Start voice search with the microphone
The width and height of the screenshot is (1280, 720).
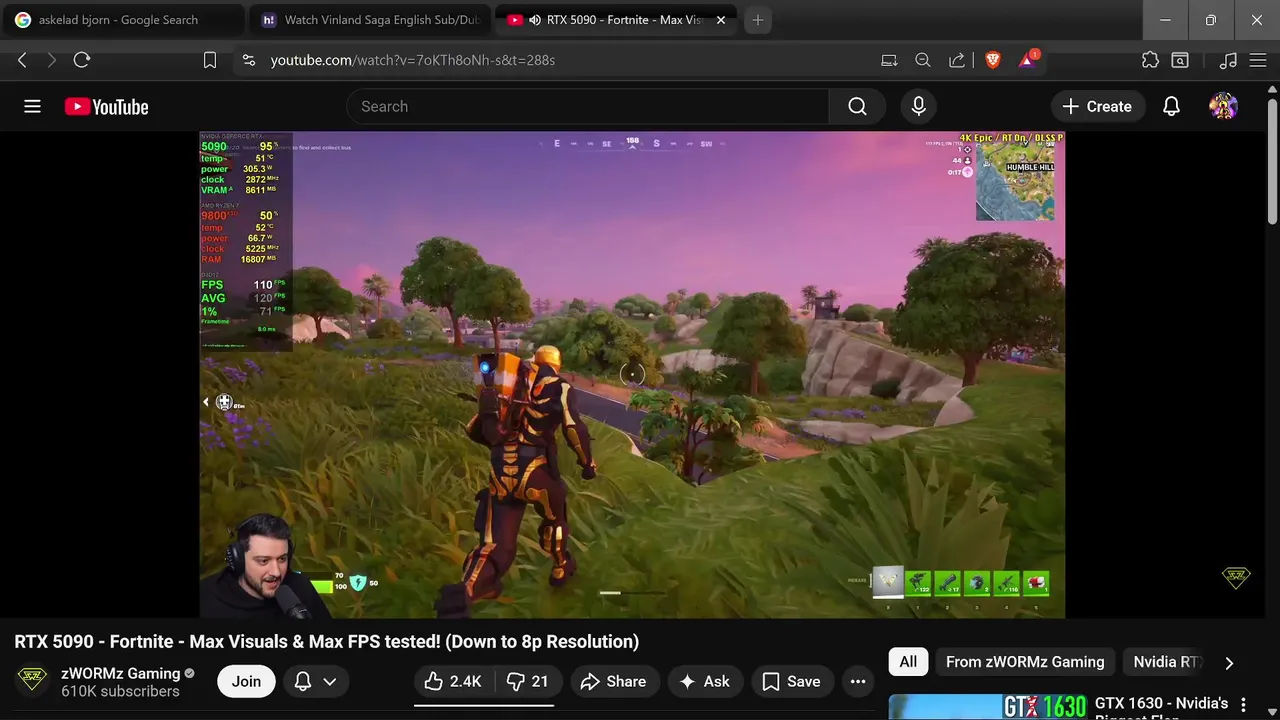point(918,106)
